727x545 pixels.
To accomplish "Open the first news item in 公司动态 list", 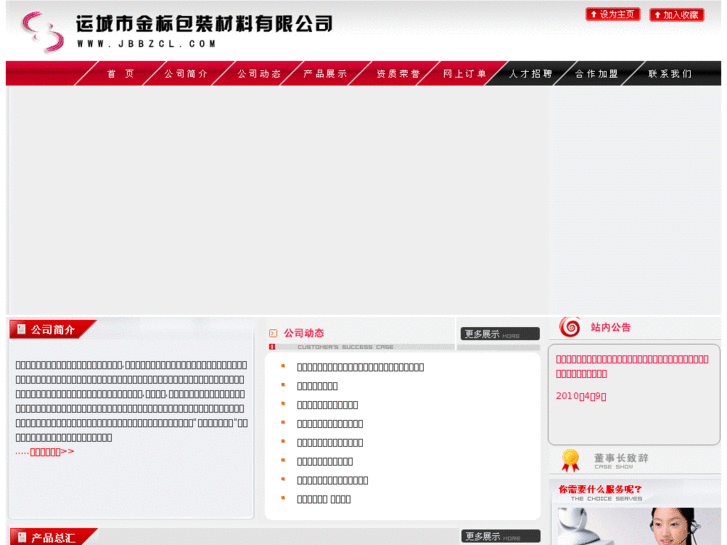I will point(360,367).
